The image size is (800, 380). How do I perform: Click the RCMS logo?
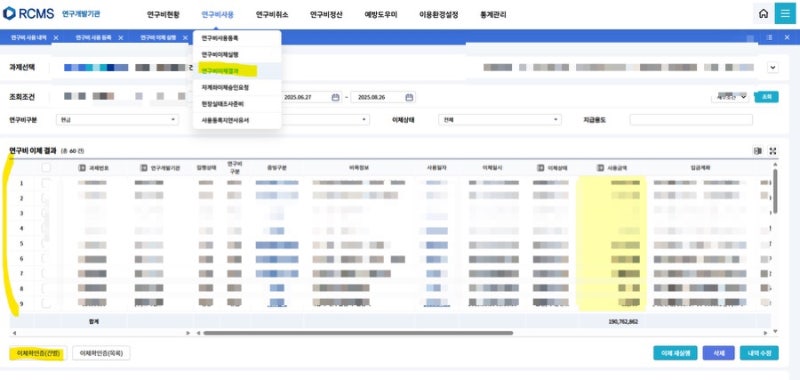pyautogui.click(x=29, y=14)
